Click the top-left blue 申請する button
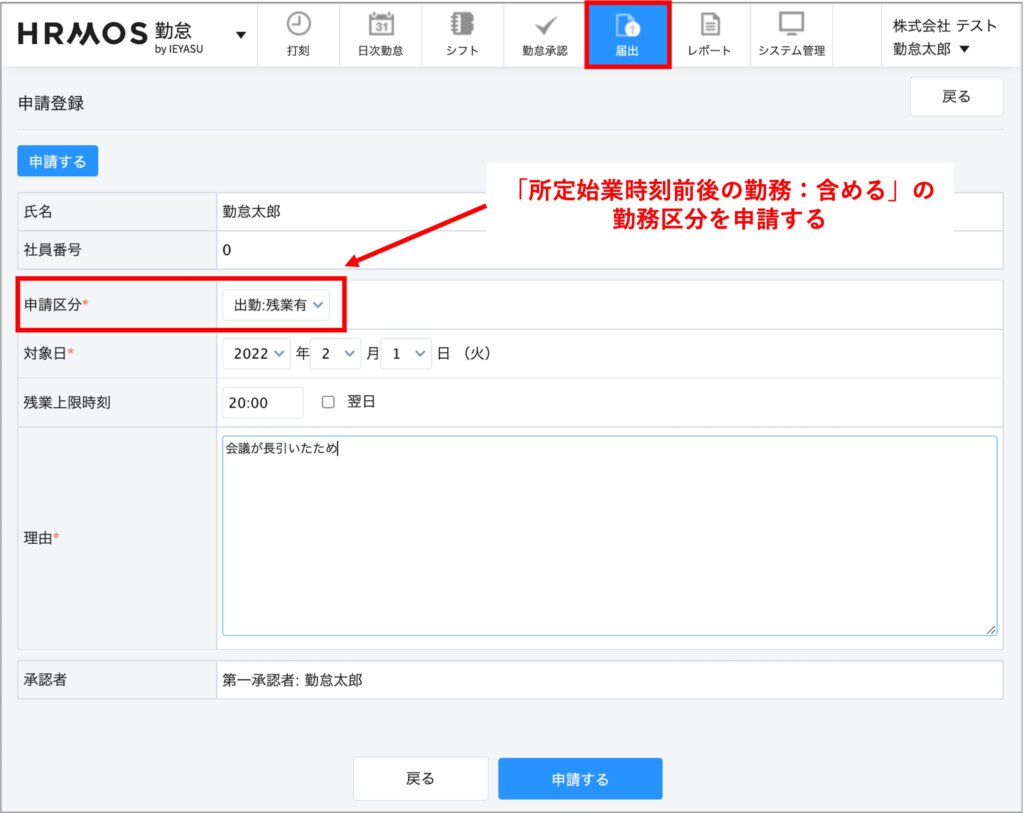The width and height of the screenshot is (1024, 813). [x=57, y=161]
